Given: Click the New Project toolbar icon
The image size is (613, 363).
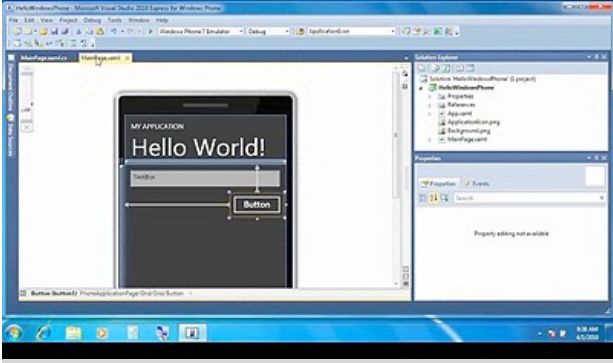Looking at the screenshot, I should click(x=17, y=31).
